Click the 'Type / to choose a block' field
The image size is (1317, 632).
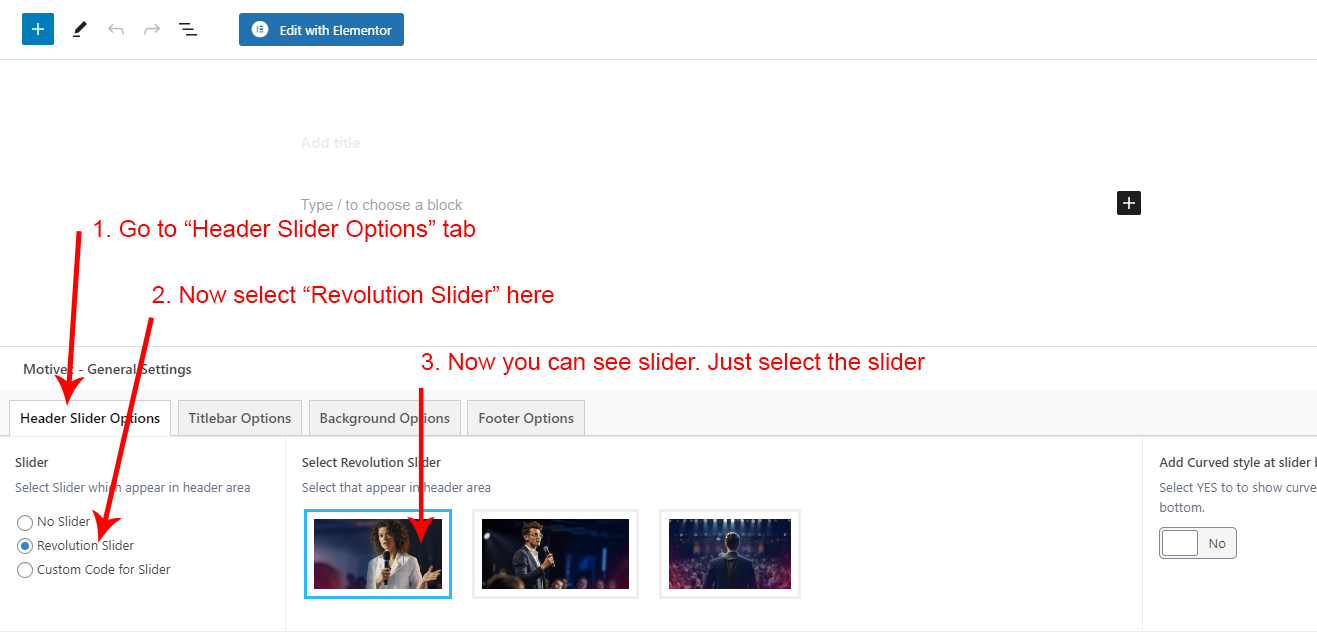pyautogui.click(x=382, y=205)
